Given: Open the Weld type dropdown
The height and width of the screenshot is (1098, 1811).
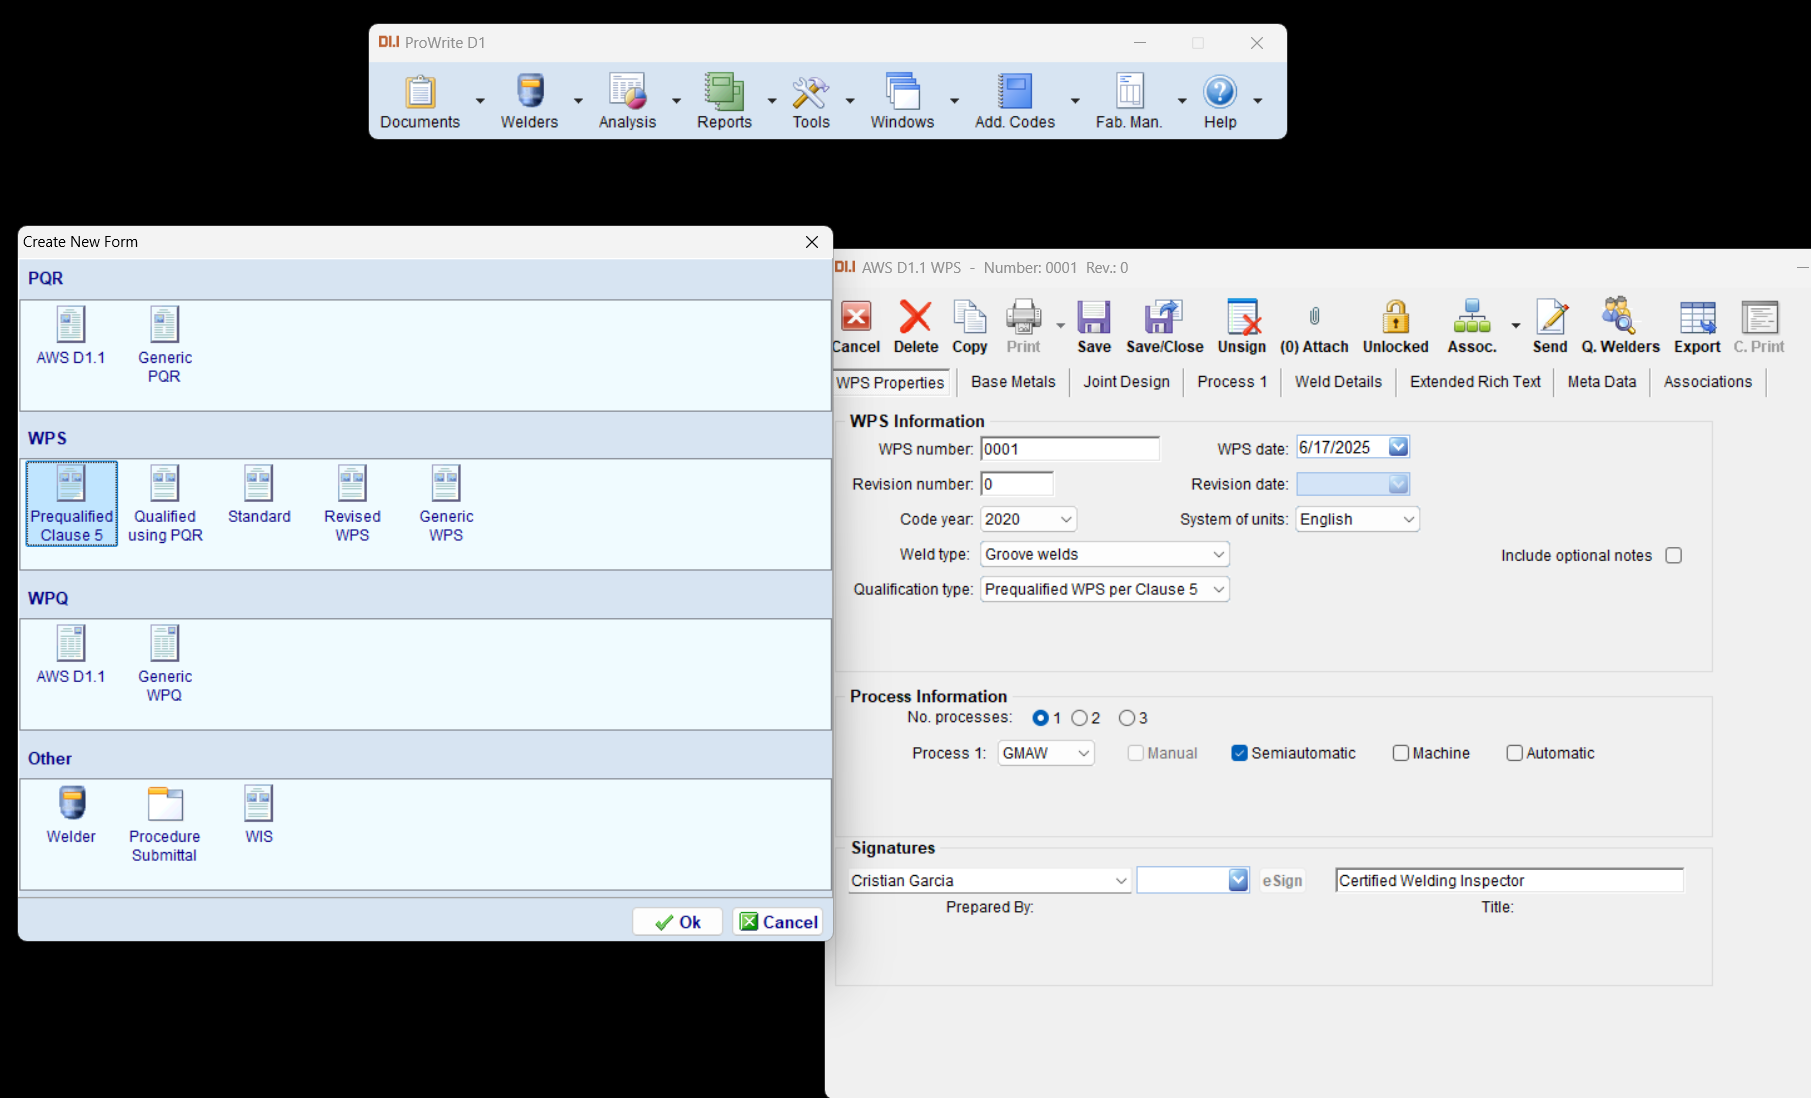Looking at the screenshot, I should click(x=1218, y=554).
